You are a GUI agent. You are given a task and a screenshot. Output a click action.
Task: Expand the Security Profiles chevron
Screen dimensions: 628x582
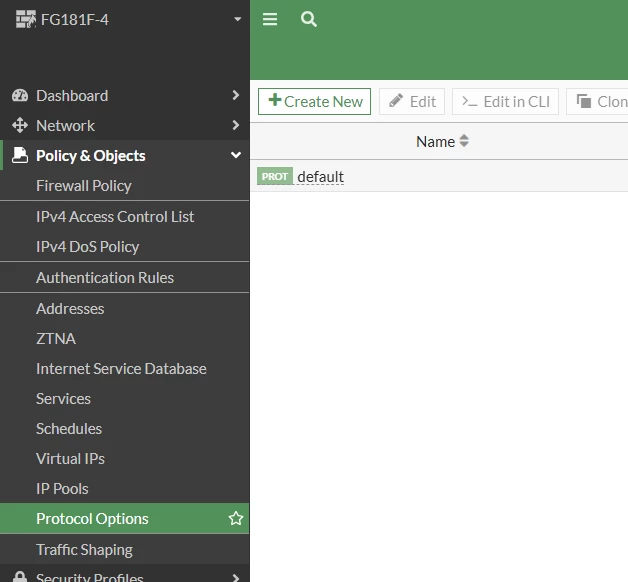pyautogui.click(x=236, y=577)
